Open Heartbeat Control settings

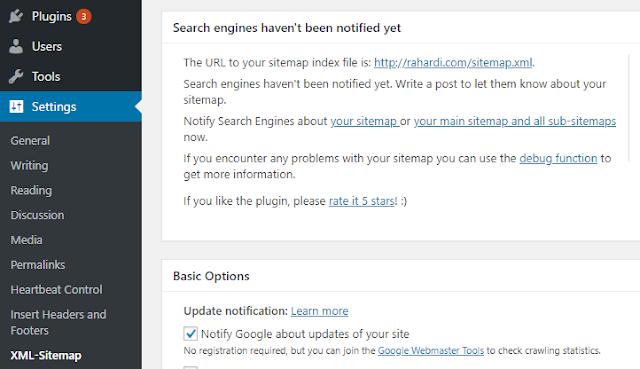pyautogui.click(x=56, y=290)
